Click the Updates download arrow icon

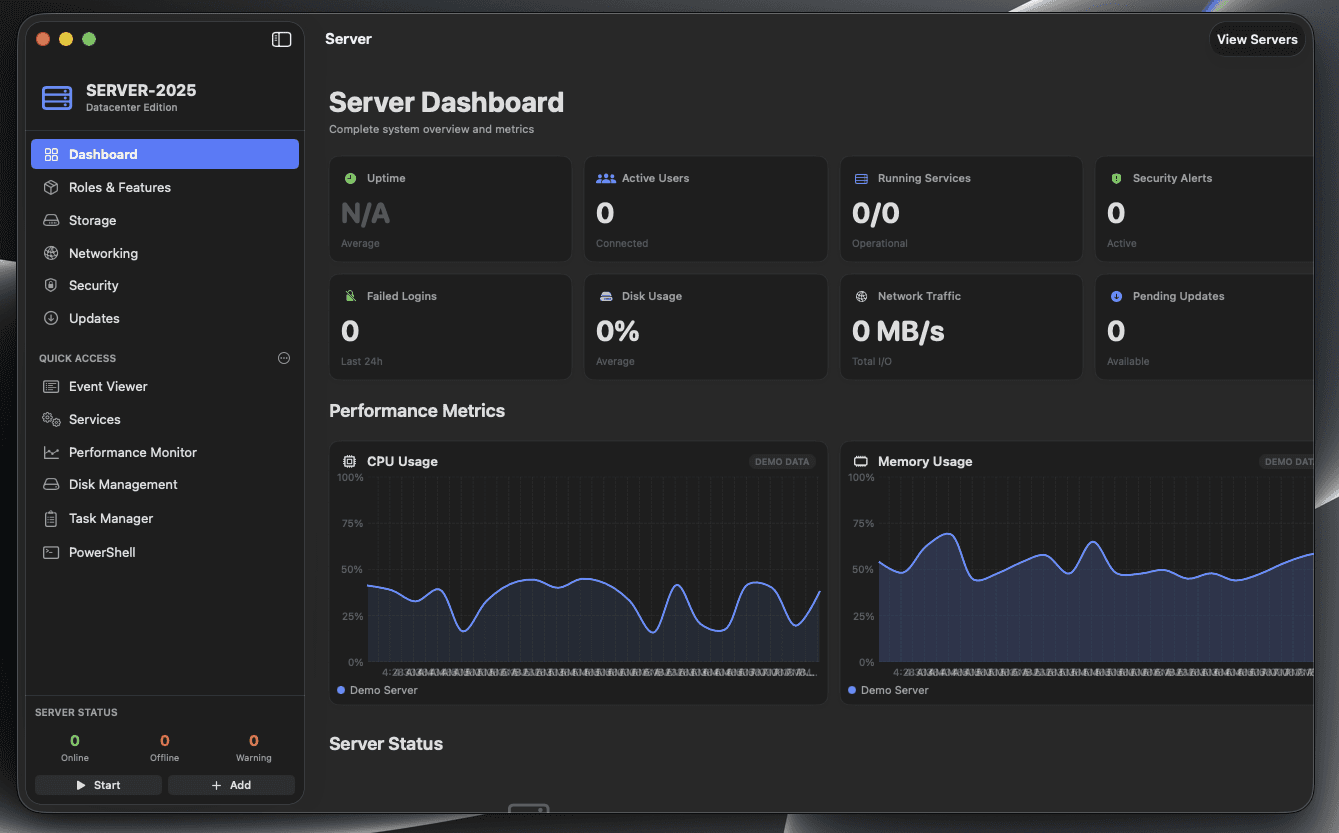tap(51, 318)
